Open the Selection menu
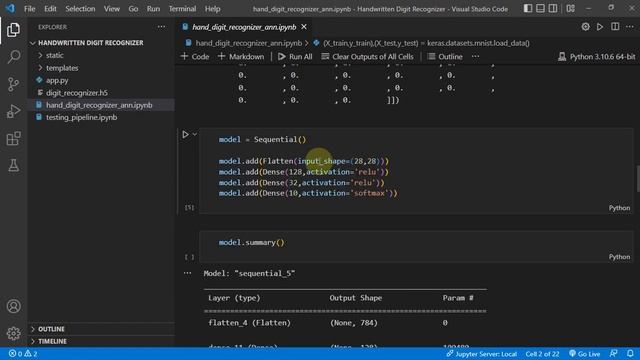This screenshot has height=360, width=640. tap(80, 9)
